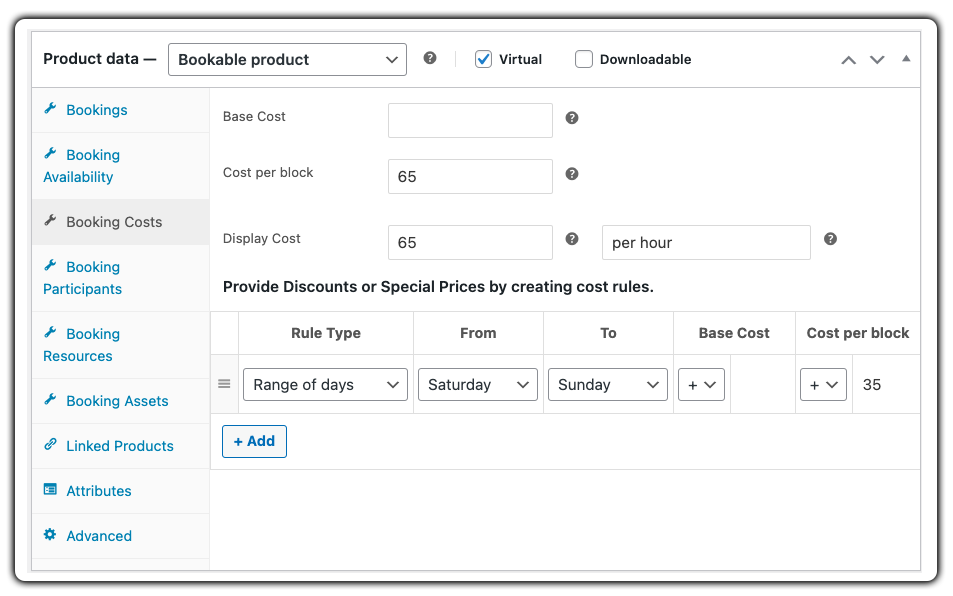Click the gear icon next to Advanced

coord(50,534)
